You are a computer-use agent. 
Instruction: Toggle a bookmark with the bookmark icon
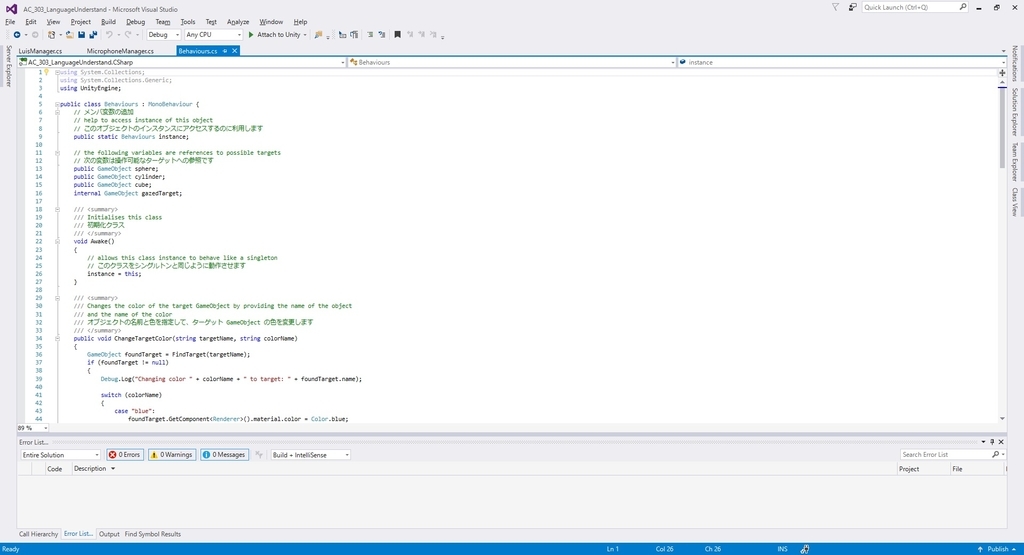click(397, 35)
